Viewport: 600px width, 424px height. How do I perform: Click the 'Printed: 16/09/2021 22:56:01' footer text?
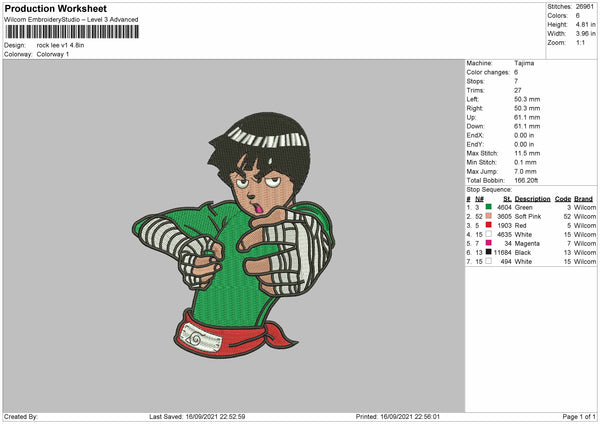398,417
